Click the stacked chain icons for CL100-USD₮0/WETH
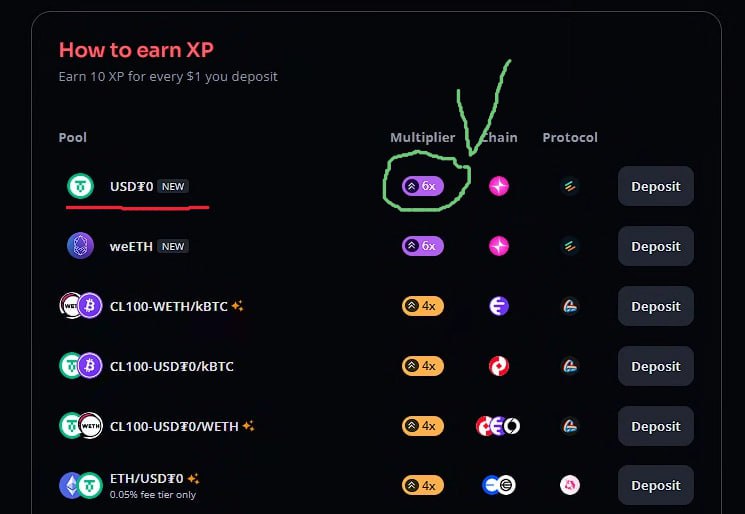The height and width of the screenshot is (514, 745). (498, 426)
